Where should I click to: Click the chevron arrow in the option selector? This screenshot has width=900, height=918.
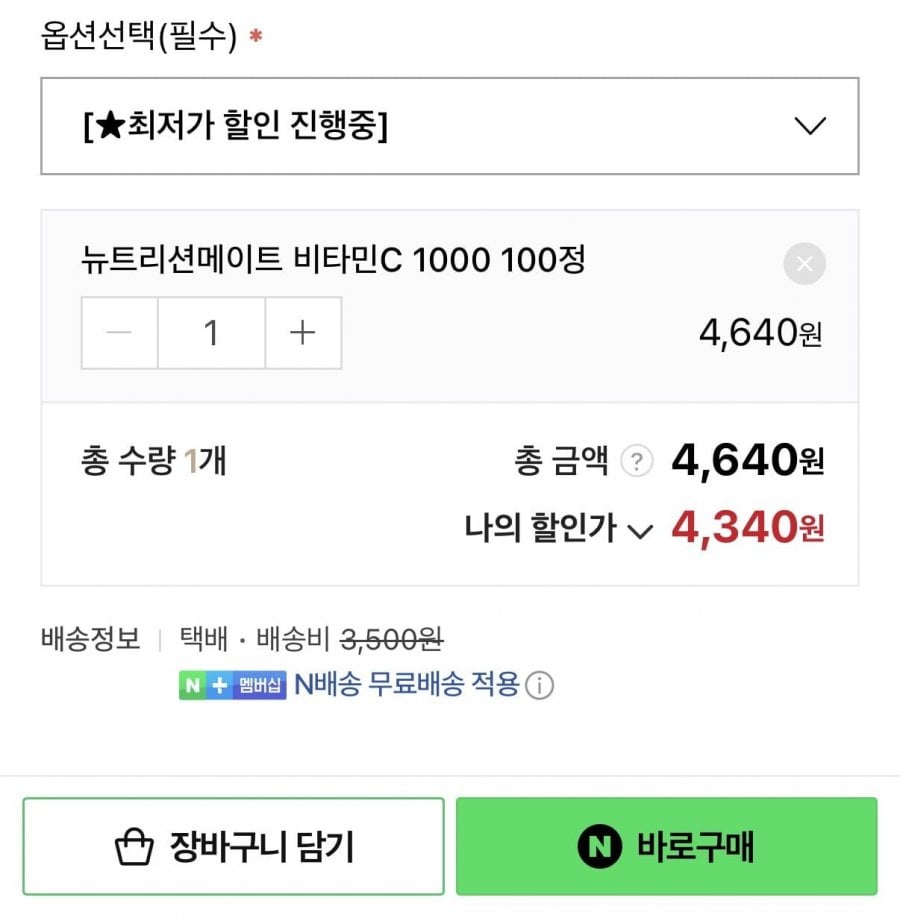pyautogui.click(x=808, y=126)
